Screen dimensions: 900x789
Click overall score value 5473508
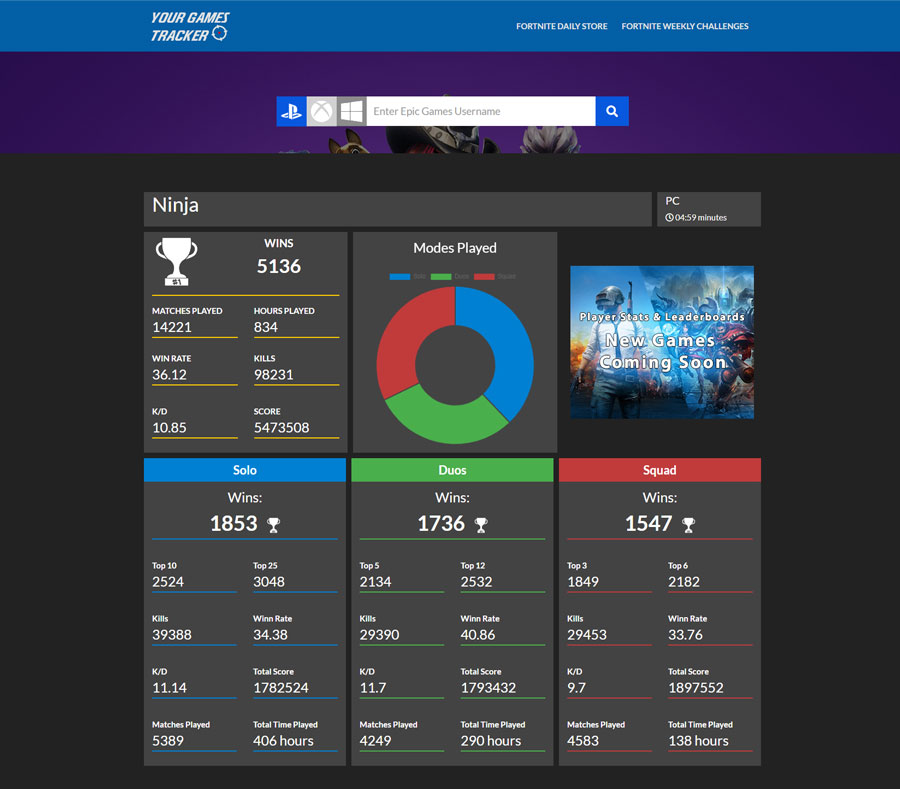pos(282,427)
